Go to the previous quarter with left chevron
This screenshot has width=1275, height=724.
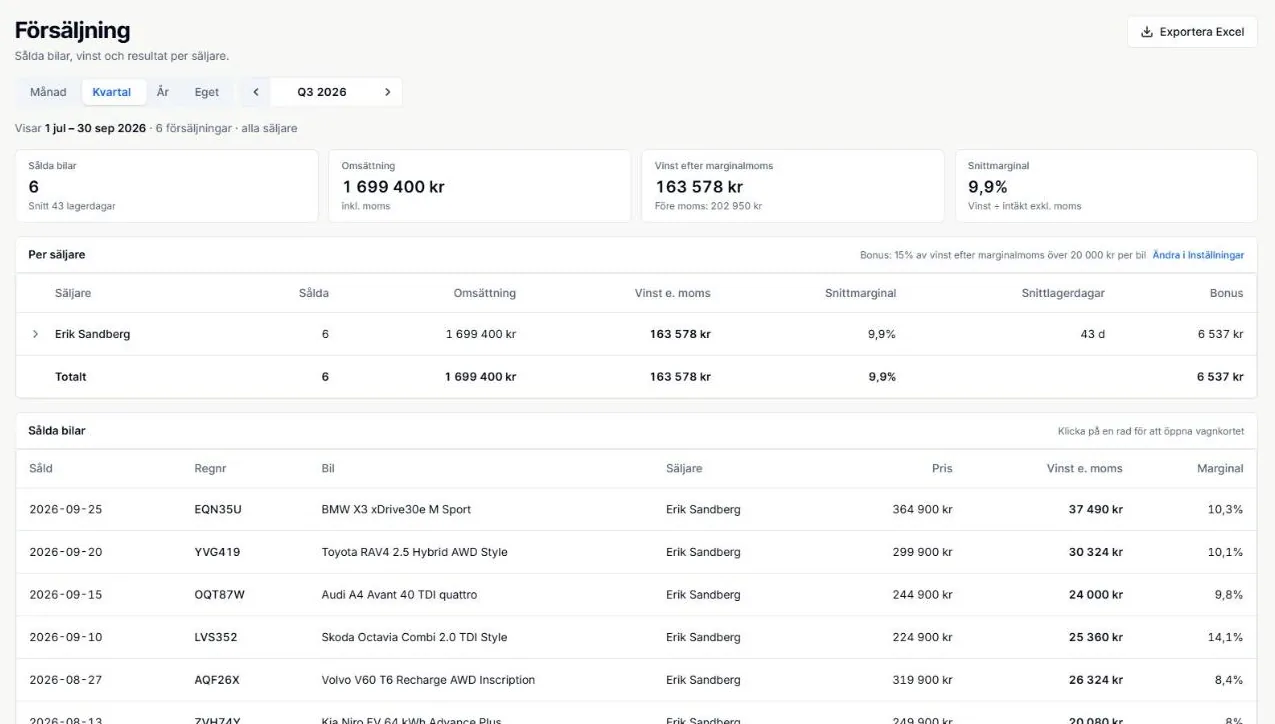click(x=256, y=92)
